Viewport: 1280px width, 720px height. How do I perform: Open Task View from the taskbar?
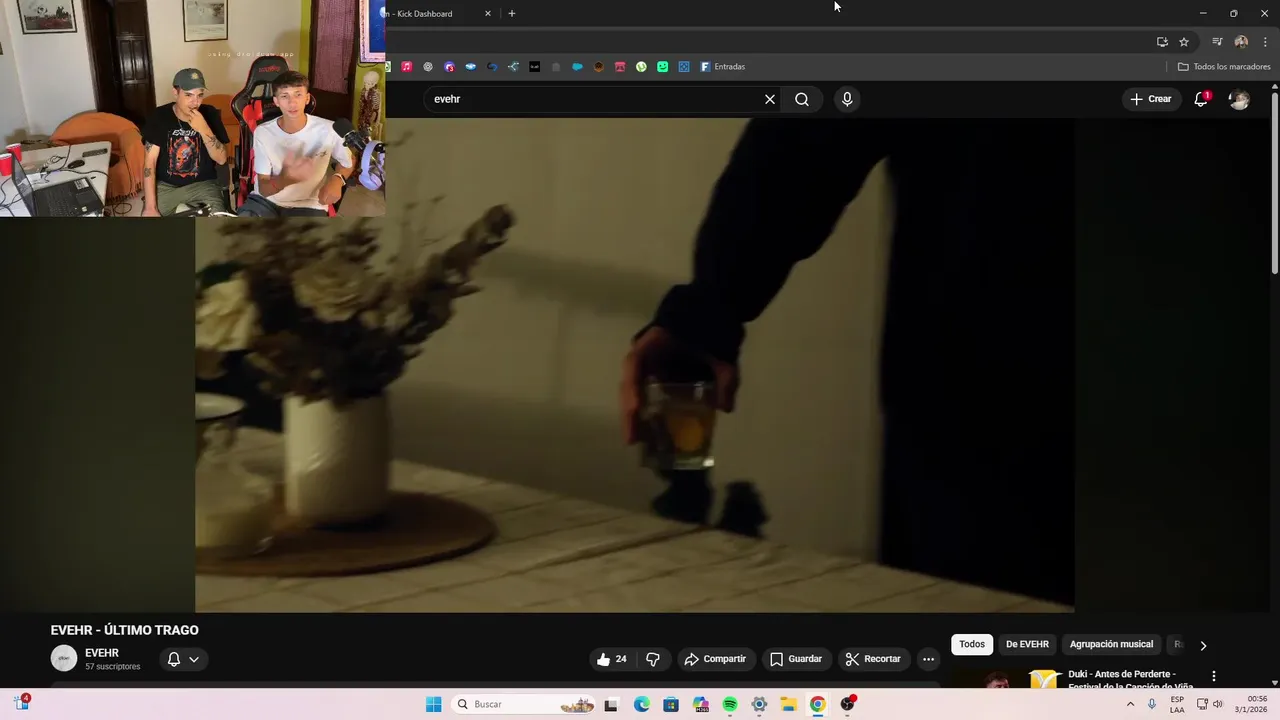(x=611, y=704)
